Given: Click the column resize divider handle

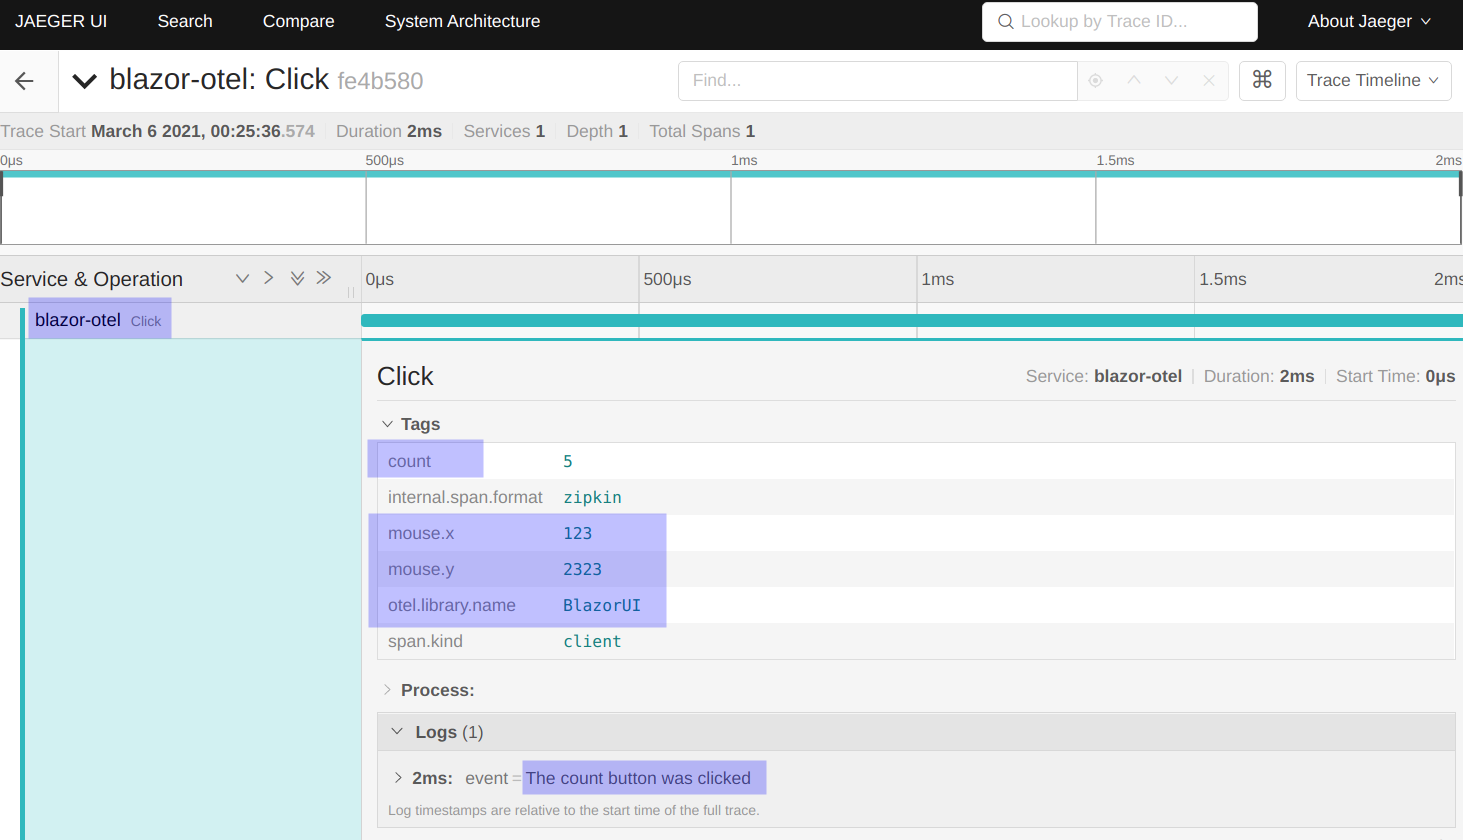Looking at the screenshot, I should pyautogui.click(x=351, y=292).
